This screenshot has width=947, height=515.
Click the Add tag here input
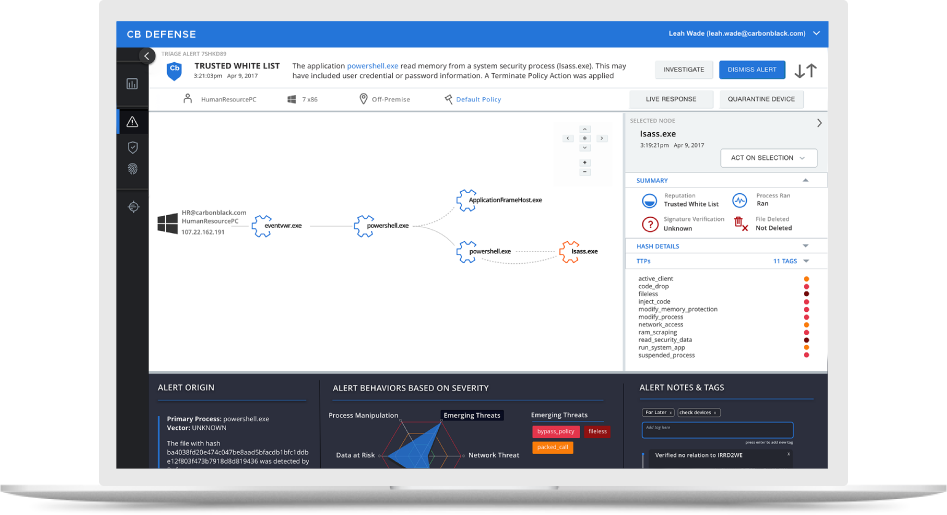[x=717, y=430]
